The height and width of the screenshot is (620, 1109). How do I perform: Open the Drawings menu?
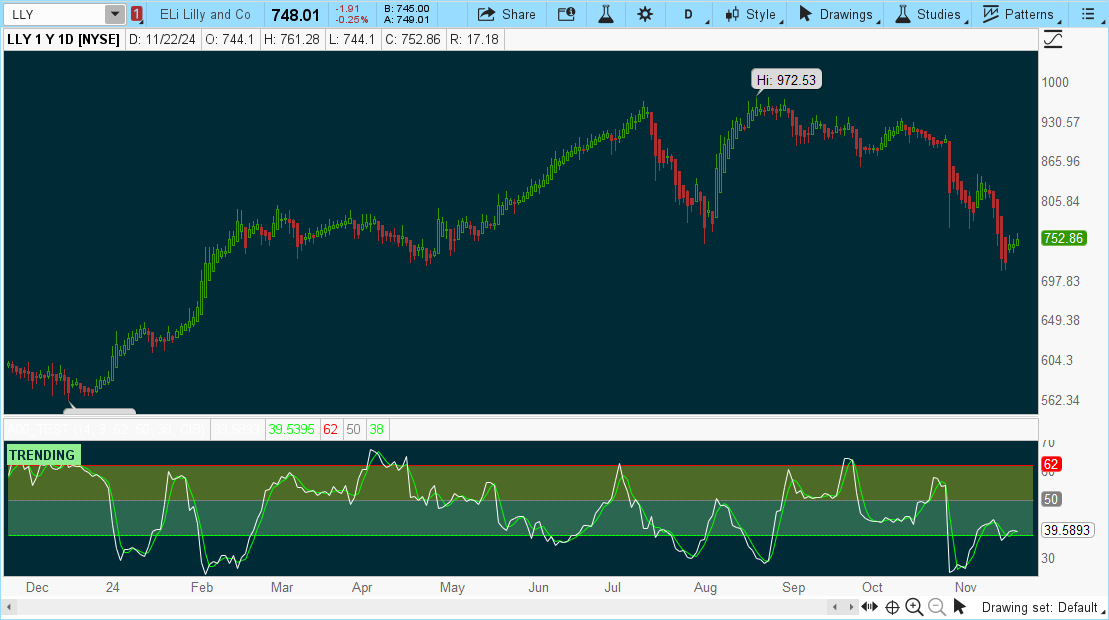[837, 14]
